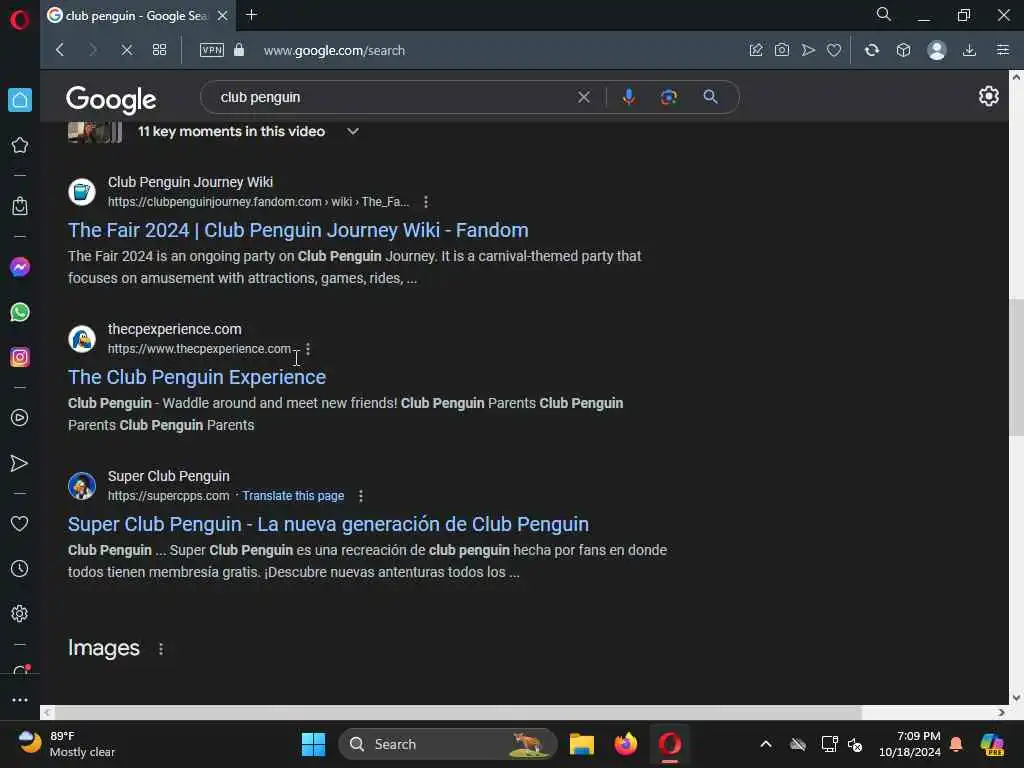1024x768 pixels.
Task: Start Google voice search microphone
Action: [x=628, y=97]
